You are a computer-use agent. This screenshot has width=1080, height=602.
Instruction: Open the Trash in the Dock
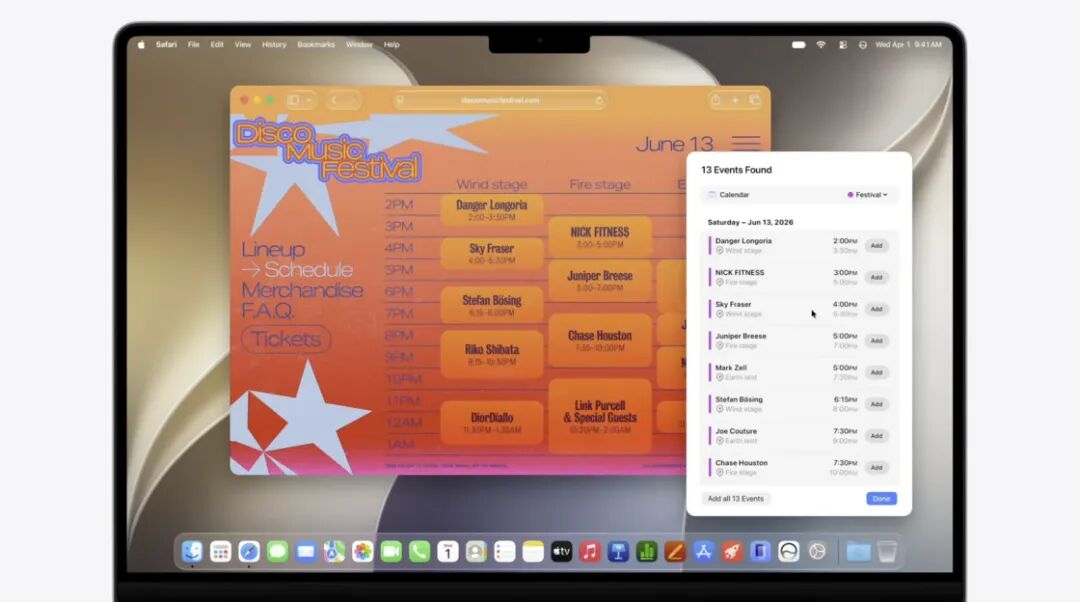click(887, 551)
